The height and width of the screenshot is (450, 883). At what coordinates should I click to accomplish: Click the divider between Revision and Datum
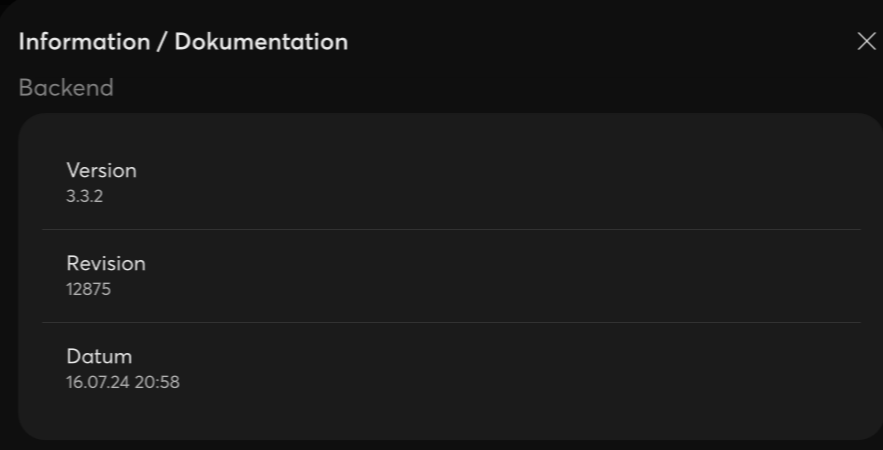tap(450, 322)
